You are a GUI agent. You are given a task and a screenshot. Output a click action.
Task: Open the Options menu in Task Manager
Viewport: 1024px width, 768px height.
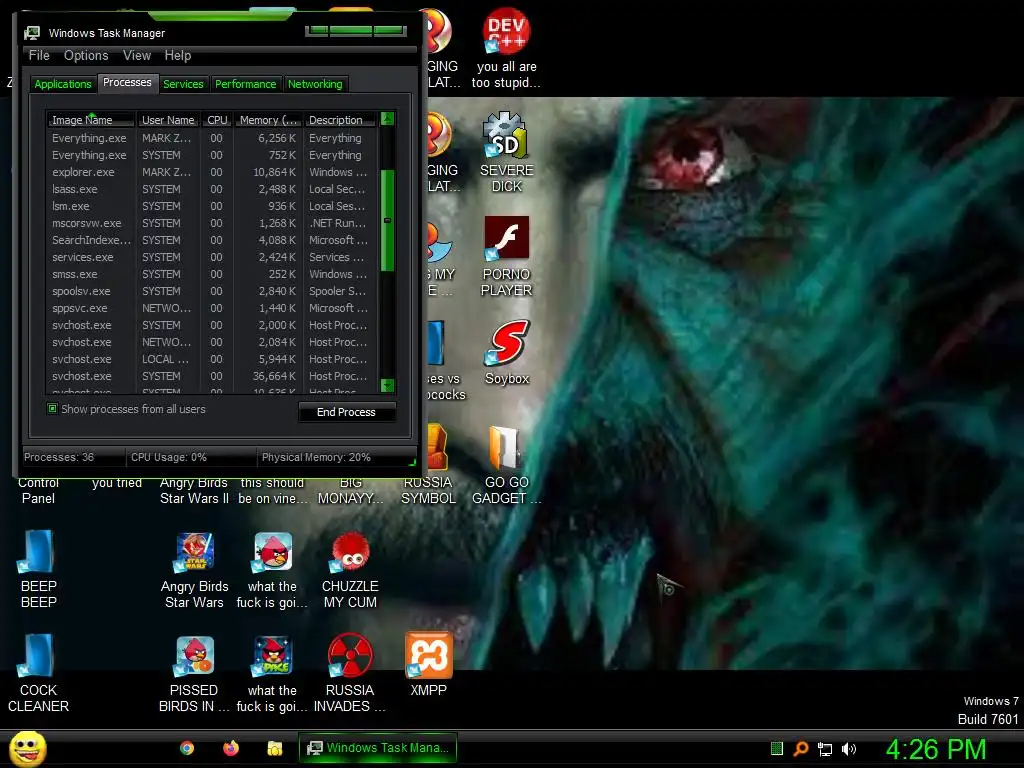point(86,56)
